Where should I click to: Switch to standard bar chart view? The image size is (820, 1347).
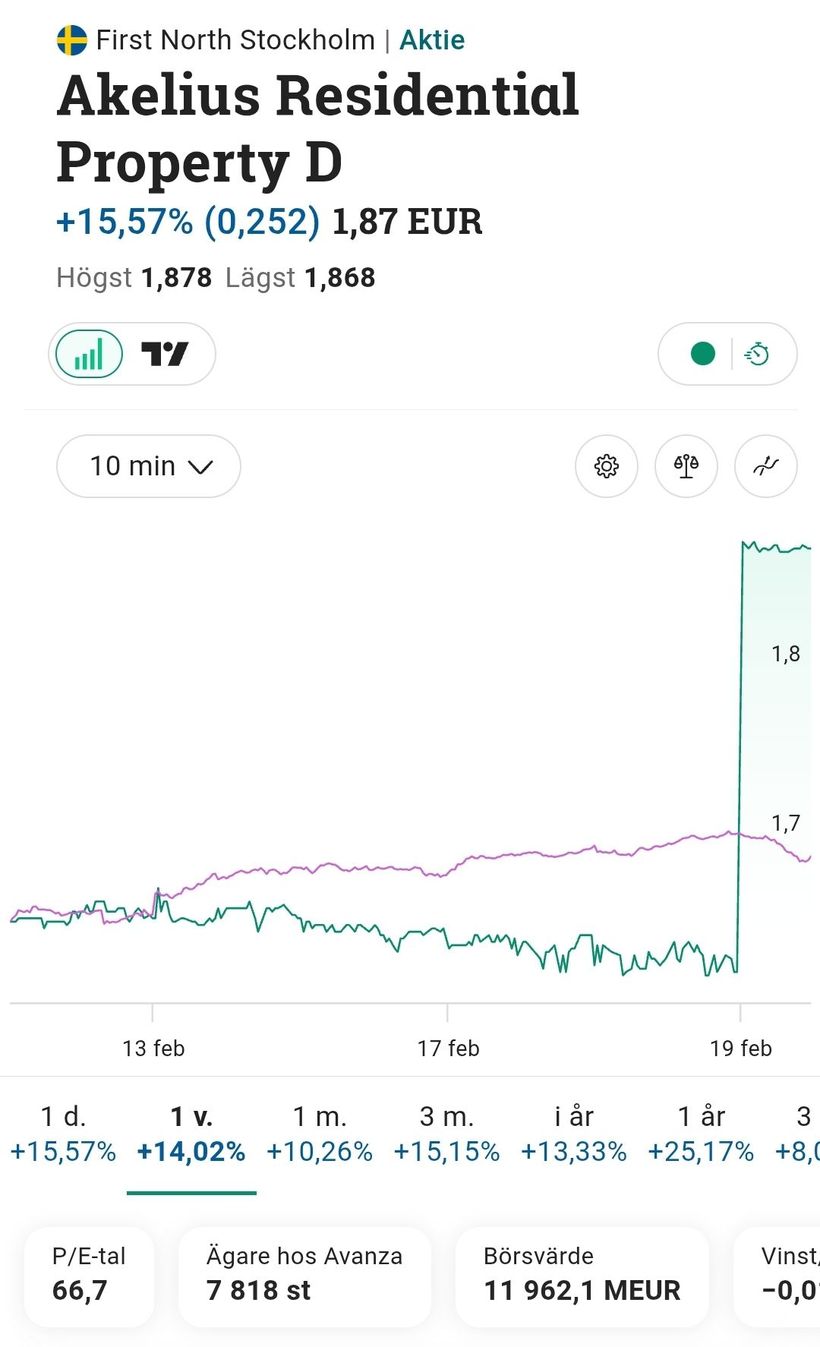89,354
